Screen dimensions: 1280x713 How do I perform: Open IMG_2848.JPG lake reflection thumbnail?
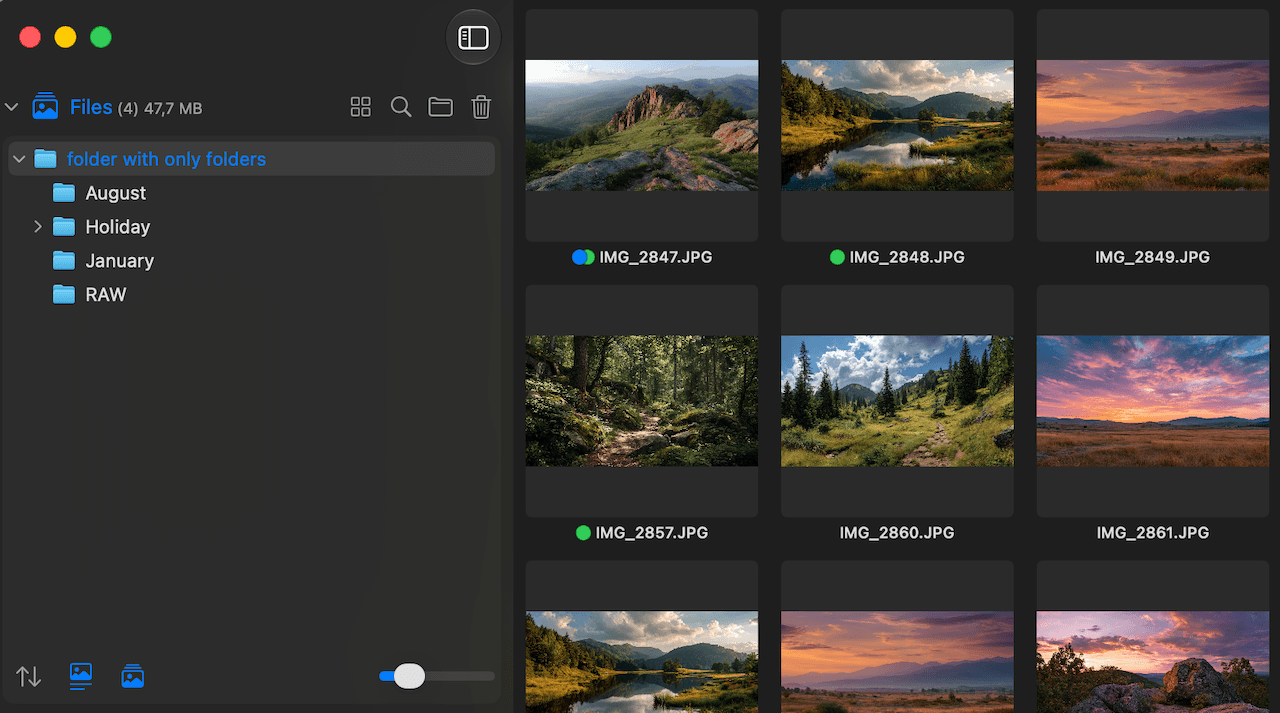point(897,125)
